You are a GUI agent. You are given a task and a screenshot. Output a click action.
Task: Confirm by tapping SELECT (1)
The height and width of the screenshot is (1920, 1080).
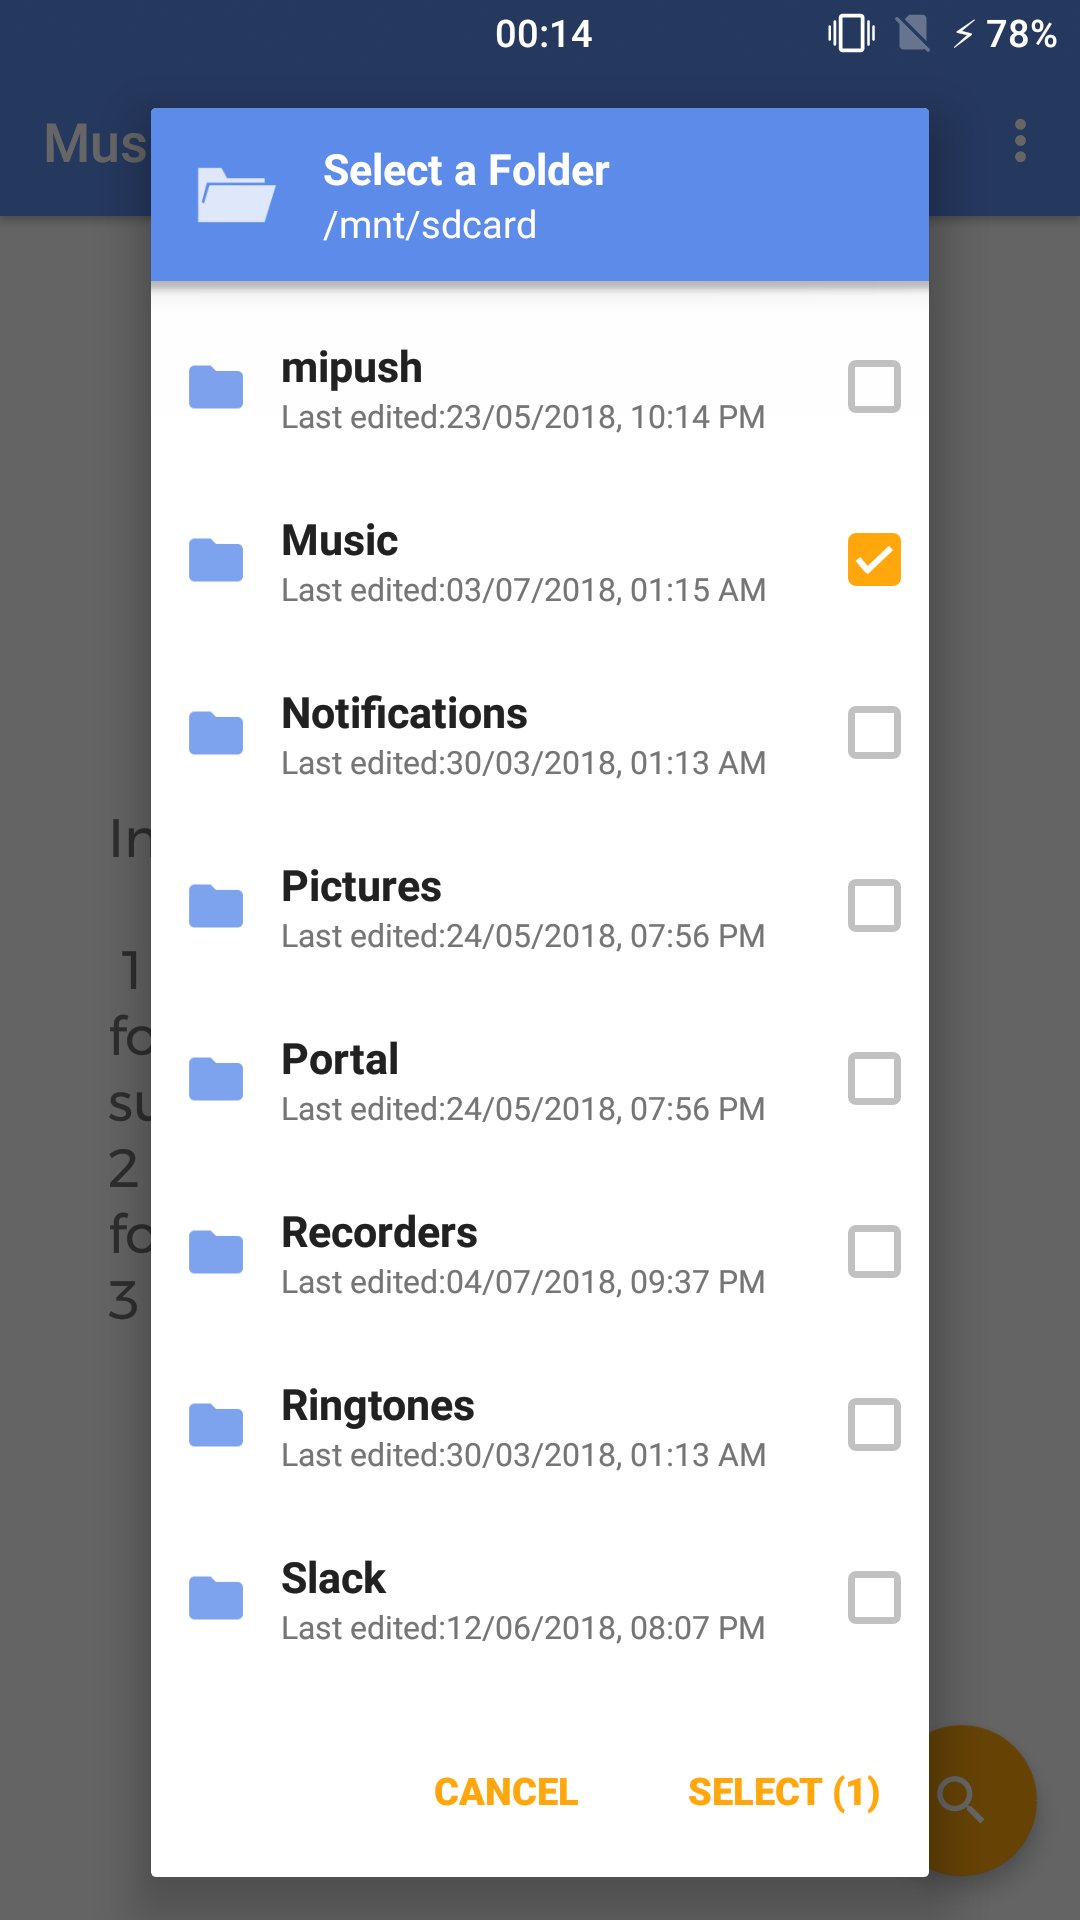(783, 1791)
